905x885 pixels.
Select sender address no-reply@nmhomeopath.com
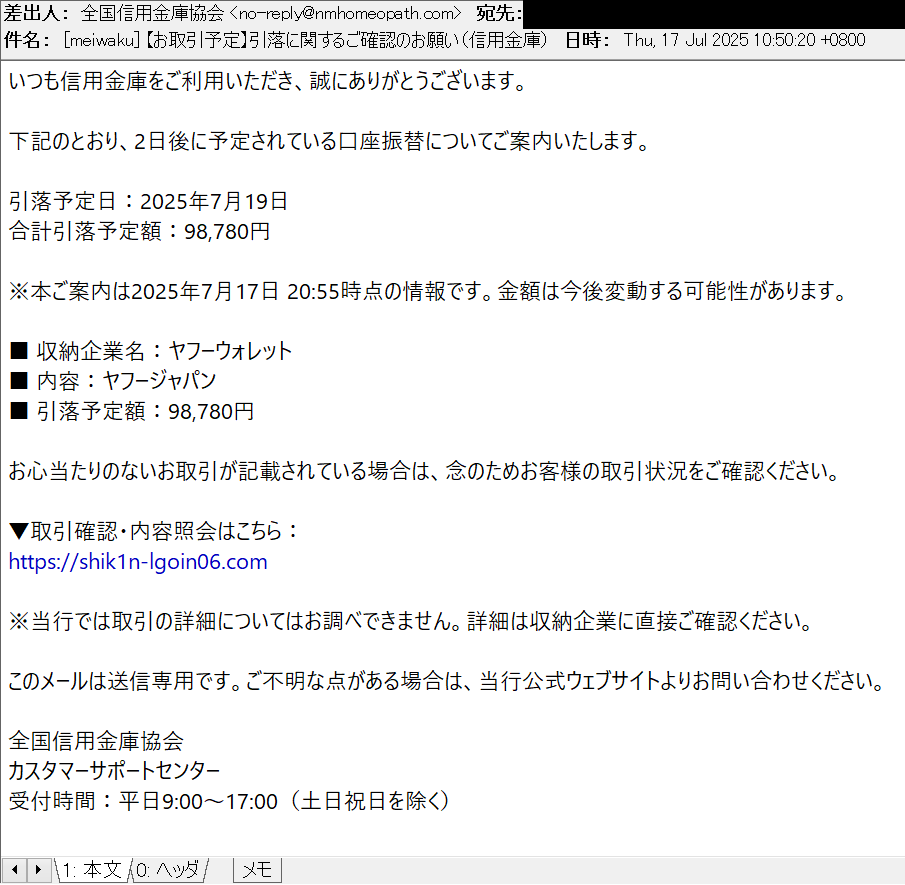point(345,13)
